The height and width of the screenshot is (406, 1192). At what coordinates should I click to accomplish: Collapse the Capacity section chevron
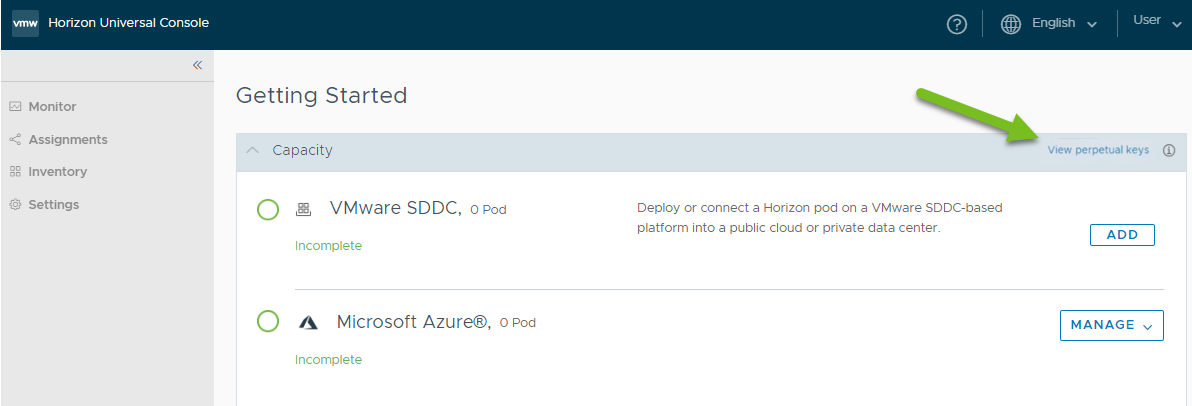[254, 150]
